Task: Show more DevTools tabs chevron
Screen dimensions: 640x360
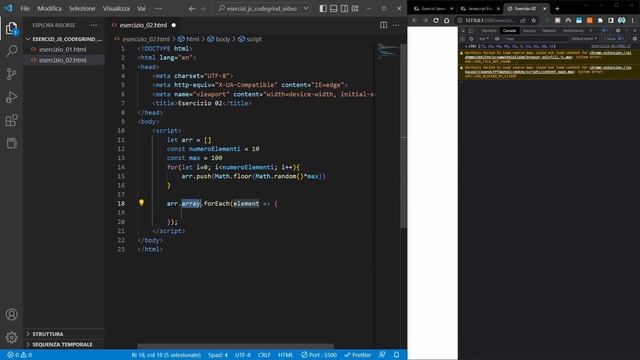Action: 591,31
